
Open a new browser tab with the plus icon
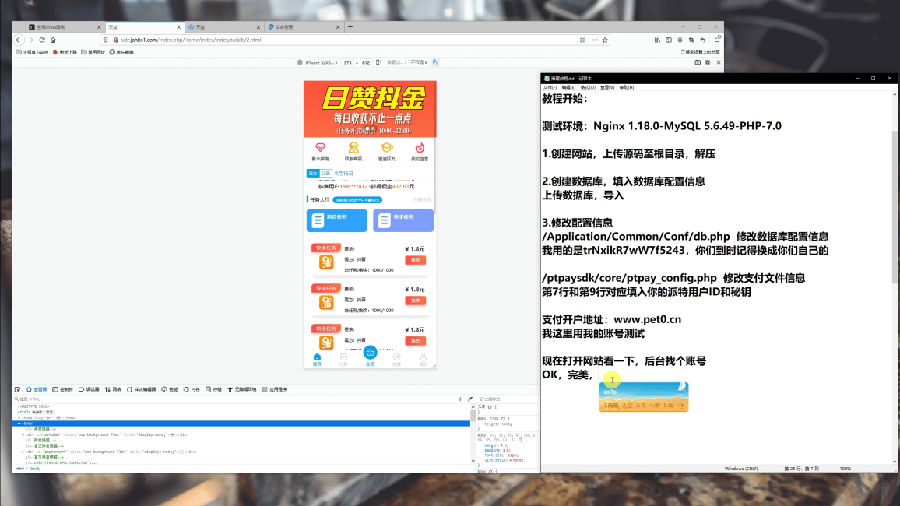(x=350, y=27)
